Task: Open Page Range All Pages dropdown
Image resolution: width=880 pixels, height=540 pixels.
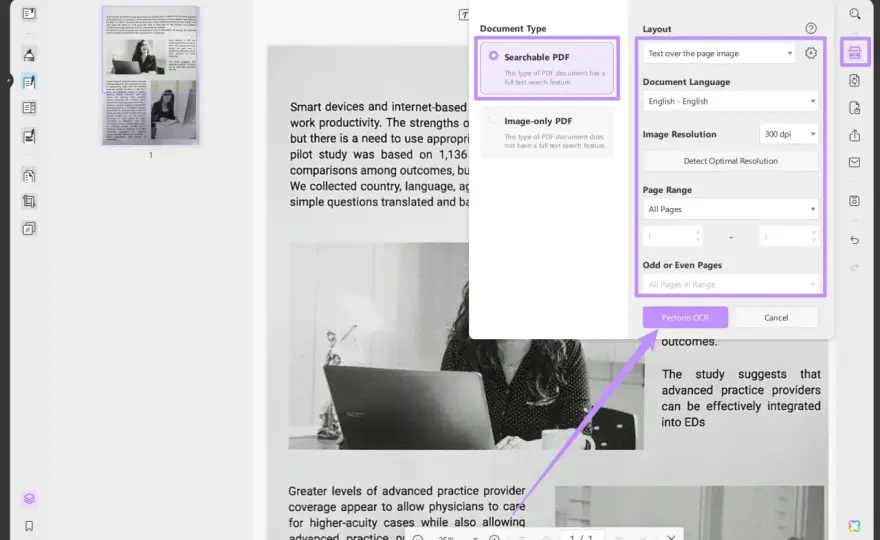Action: pos(731,209)
